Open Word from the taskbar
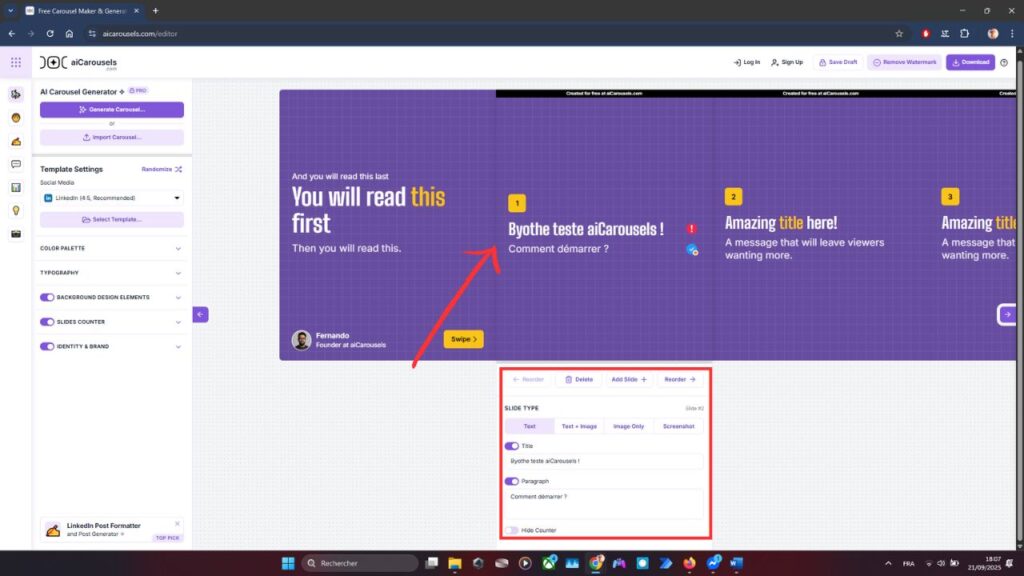Screen dimensions: 1024x576 tap(737, 563)
